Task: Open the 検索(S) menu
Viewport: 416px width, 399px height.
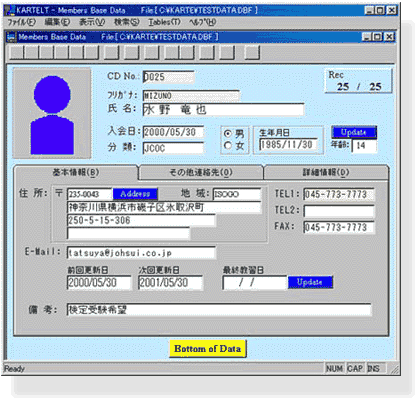Action: 127,22
